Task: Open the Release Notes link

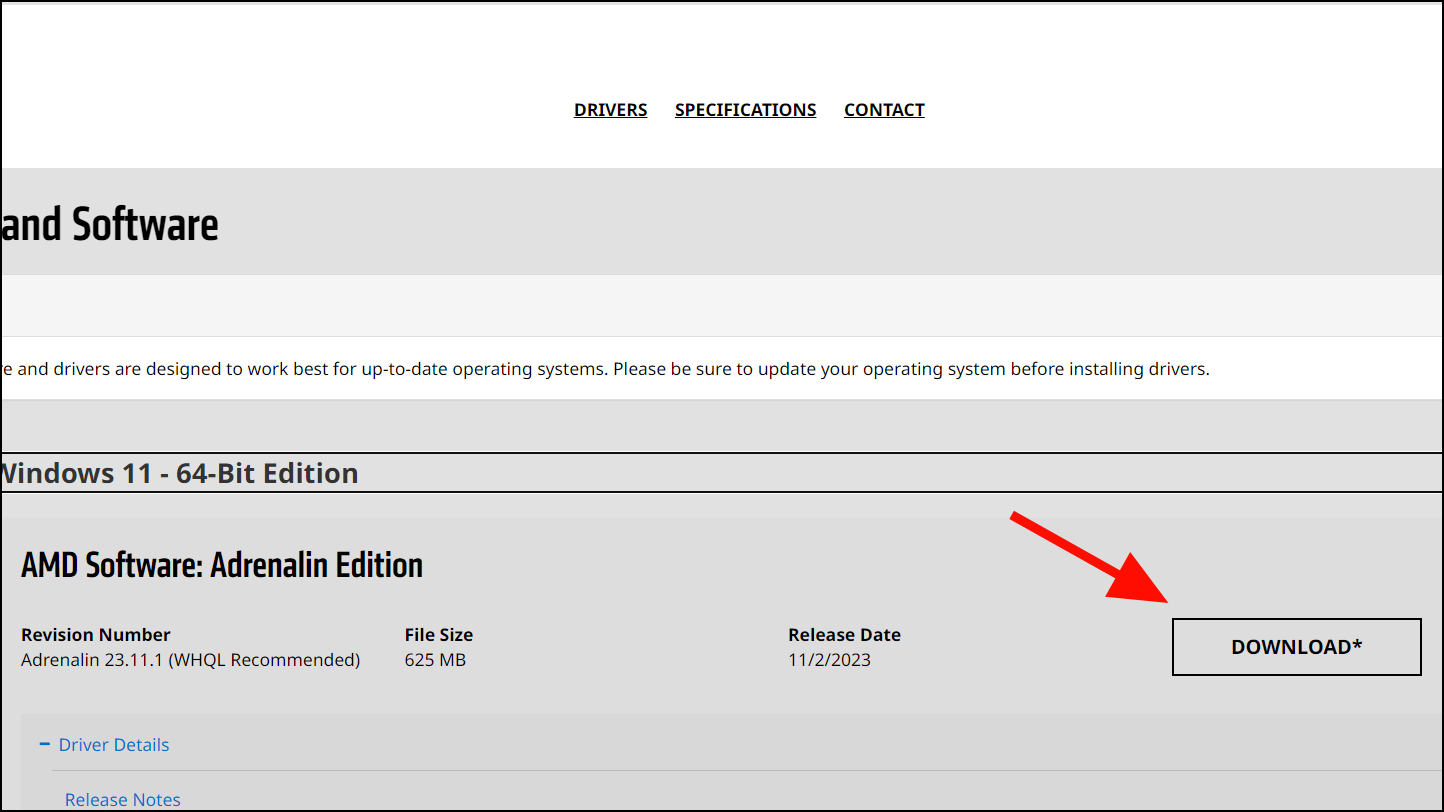Action: click(123, 800)
